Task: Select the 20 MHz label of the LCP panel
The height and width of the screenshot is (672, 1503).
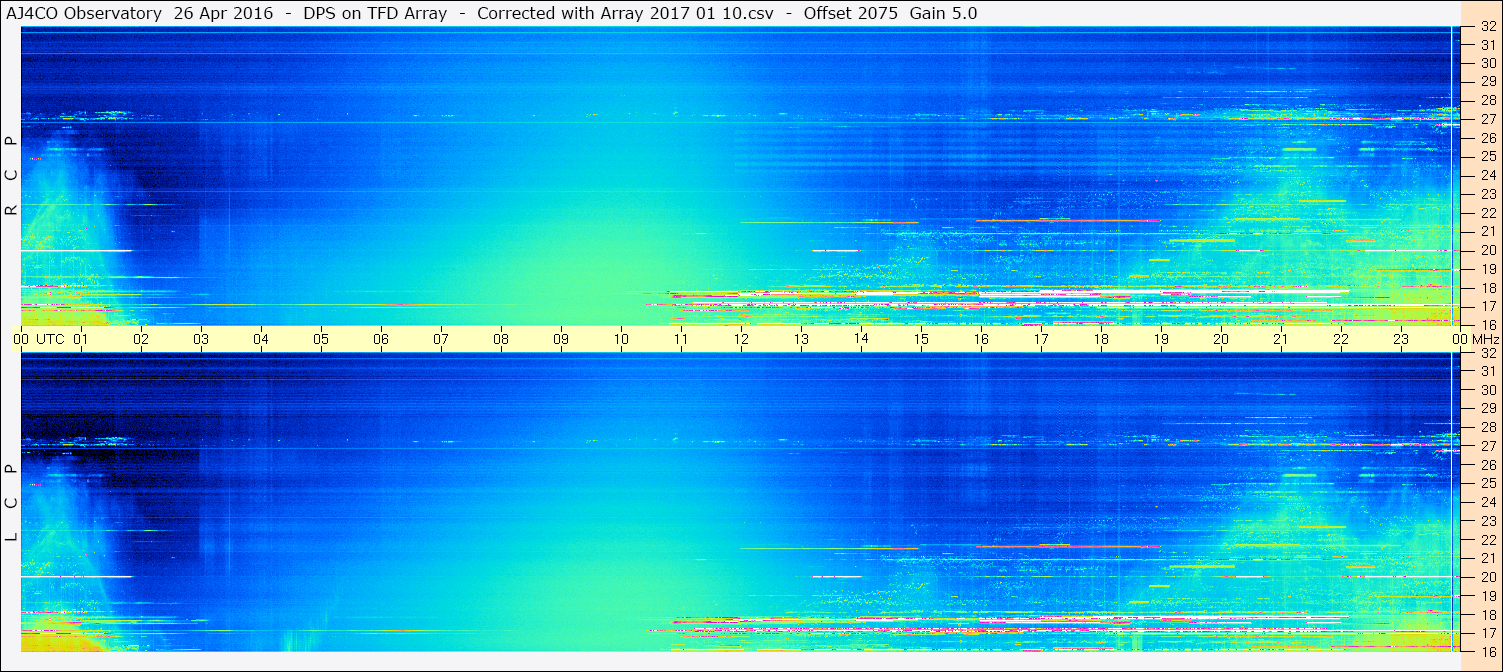Action: pos(1487,577)
